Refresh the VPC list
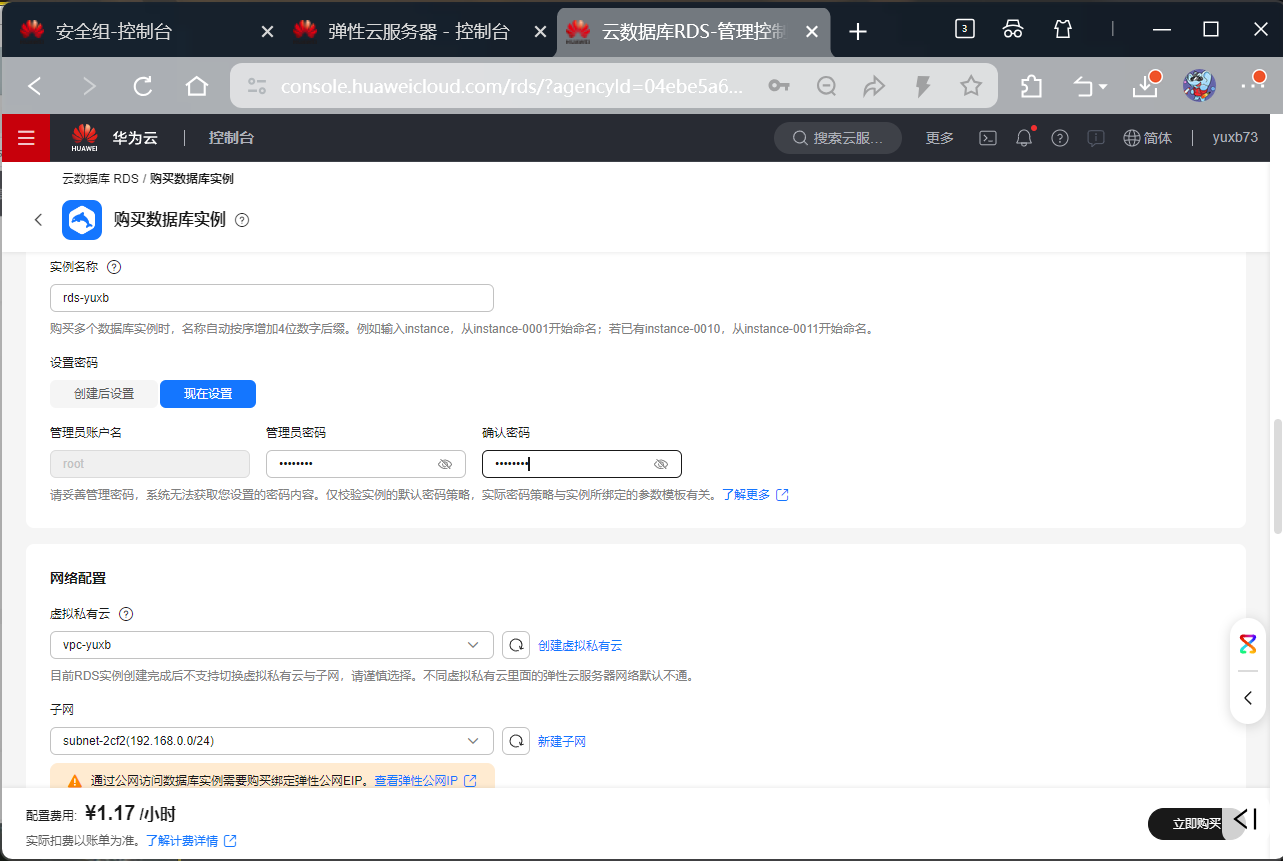The image size is (1283, 861). coord(516,645)
